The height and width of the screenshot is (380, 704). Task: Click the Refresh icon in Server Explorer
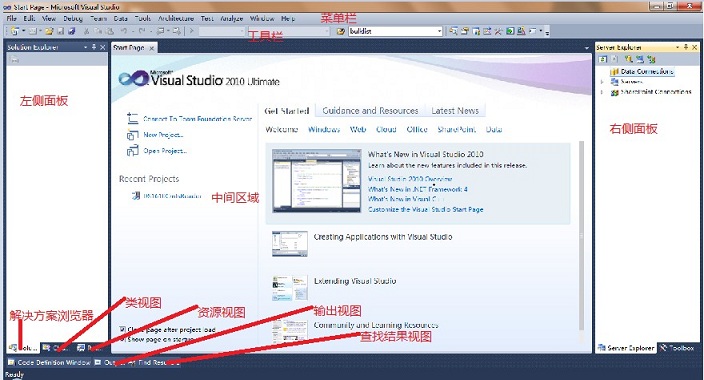point(603,59)
